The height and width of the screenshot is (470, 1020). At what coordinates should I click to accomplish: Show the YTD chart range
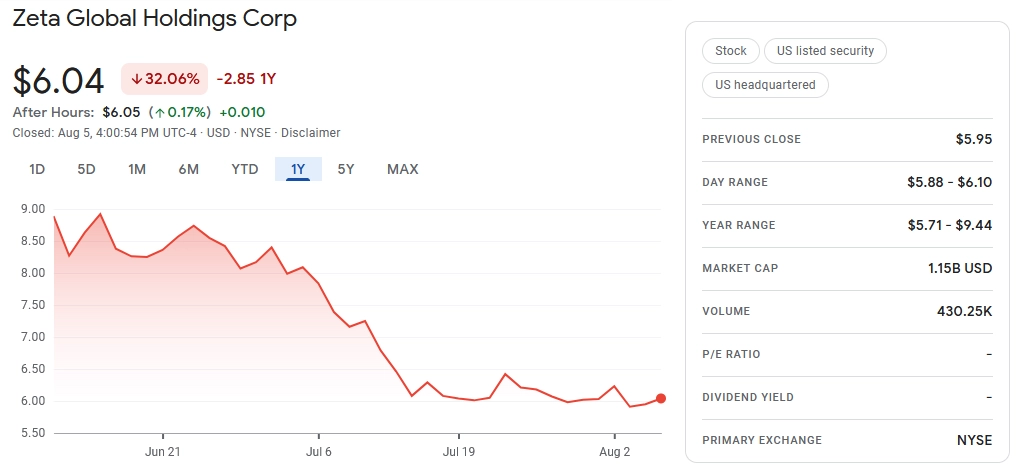tap(245, 170)
